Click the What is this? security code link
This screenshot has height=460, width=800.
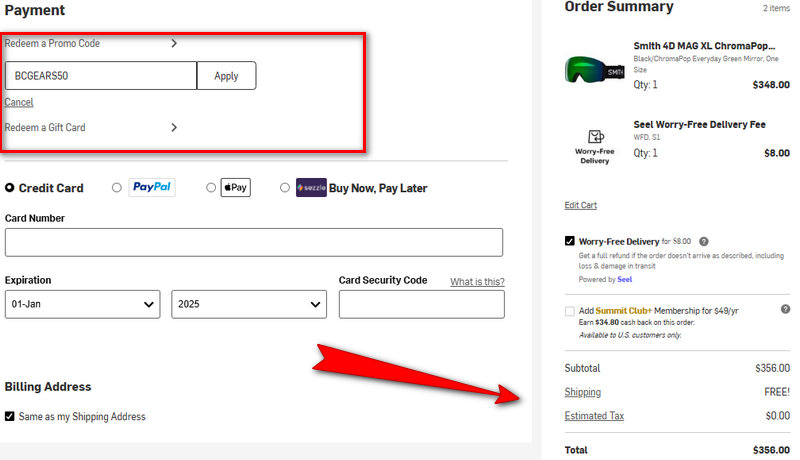pyautogui.click(x=477, y=282)
